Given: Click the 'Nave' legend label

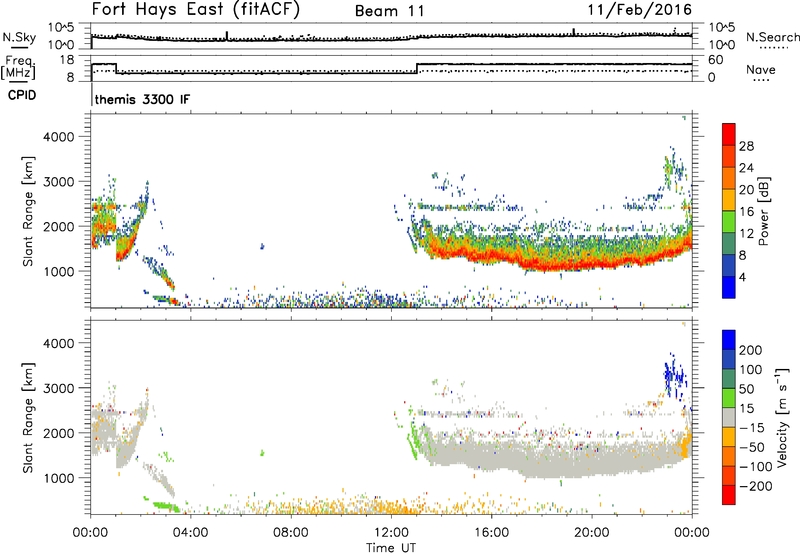Looking at the screenshot, I should pos(760,69).
